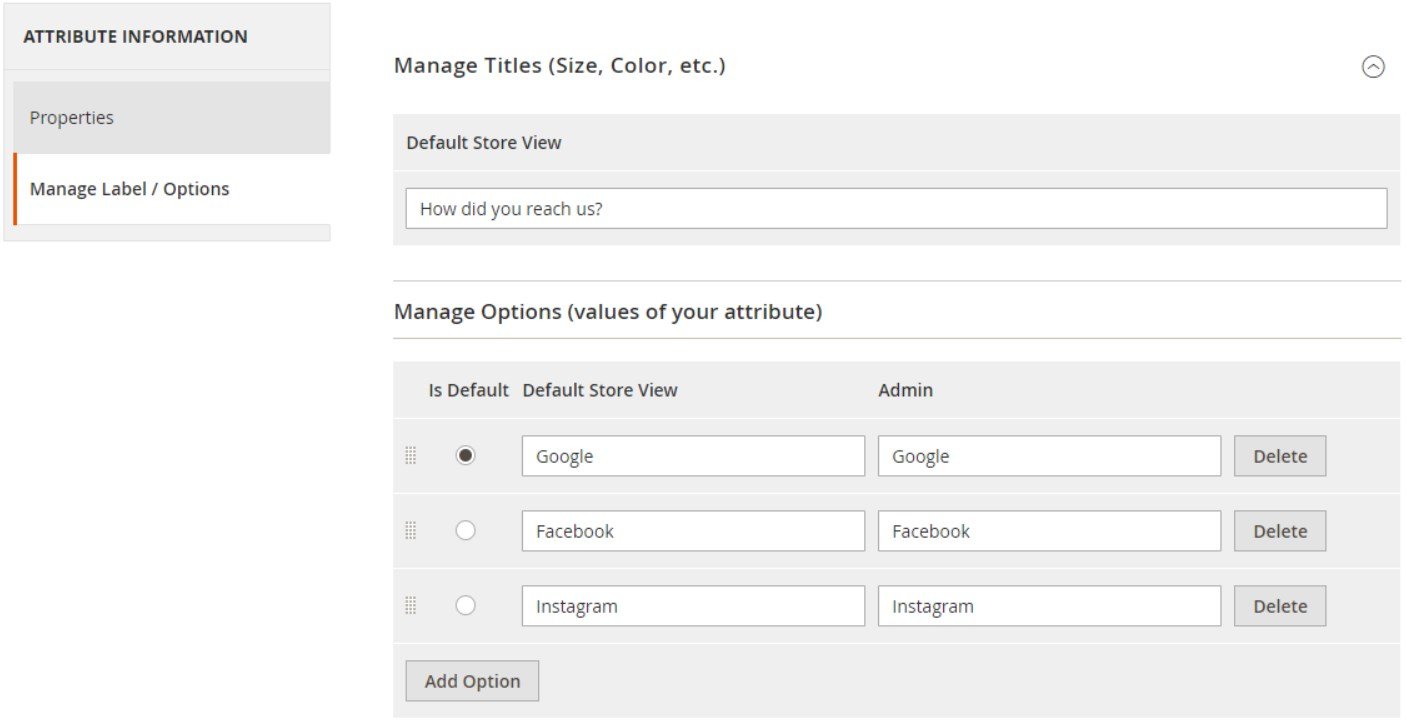Click the drag handle of Instagram row

410,606
